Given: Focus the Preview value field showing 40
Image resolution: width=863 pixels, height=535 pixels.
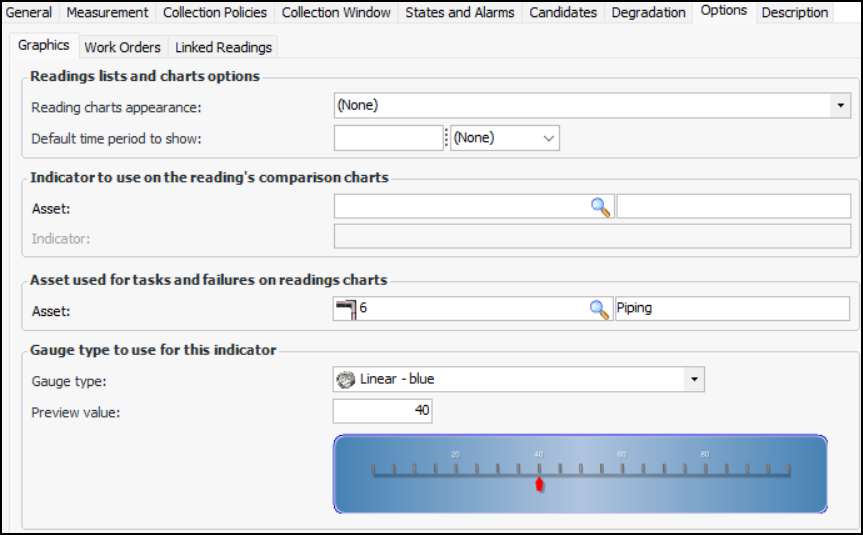Looking at the screenshot, I should (x=383, y=411).
